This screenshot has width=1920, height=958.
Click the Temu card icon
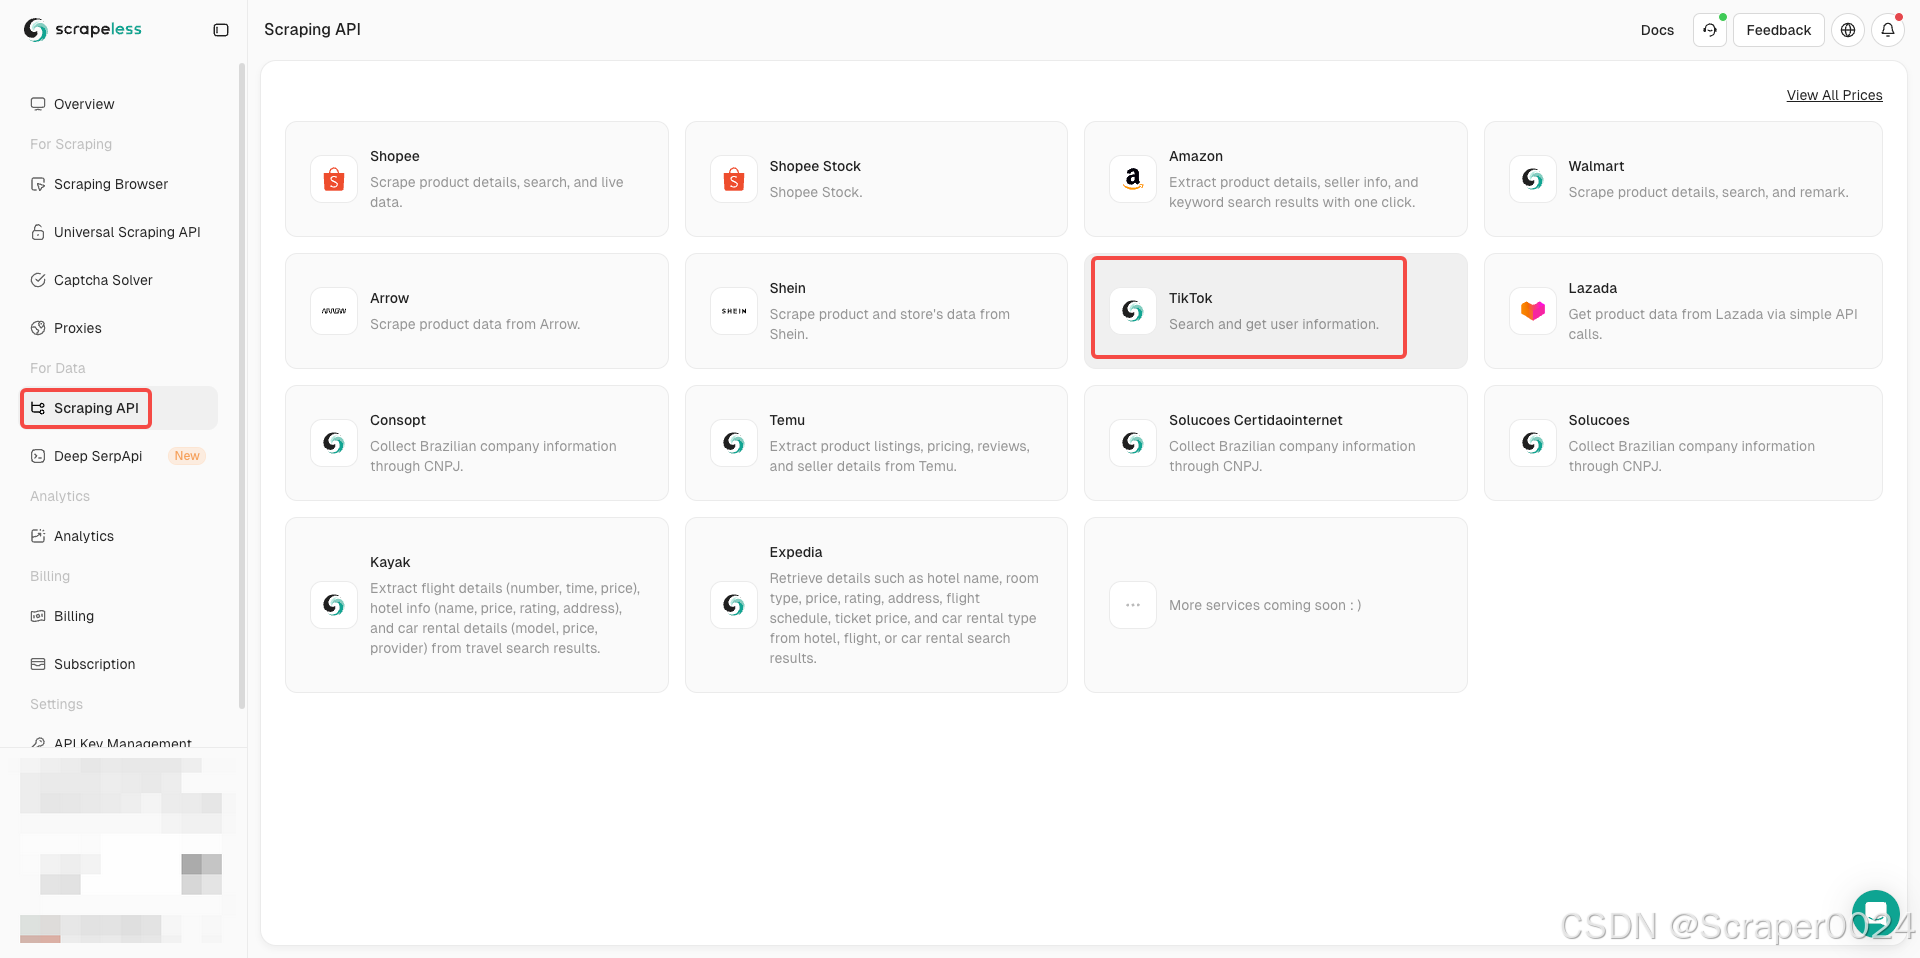tap(734, 443)
